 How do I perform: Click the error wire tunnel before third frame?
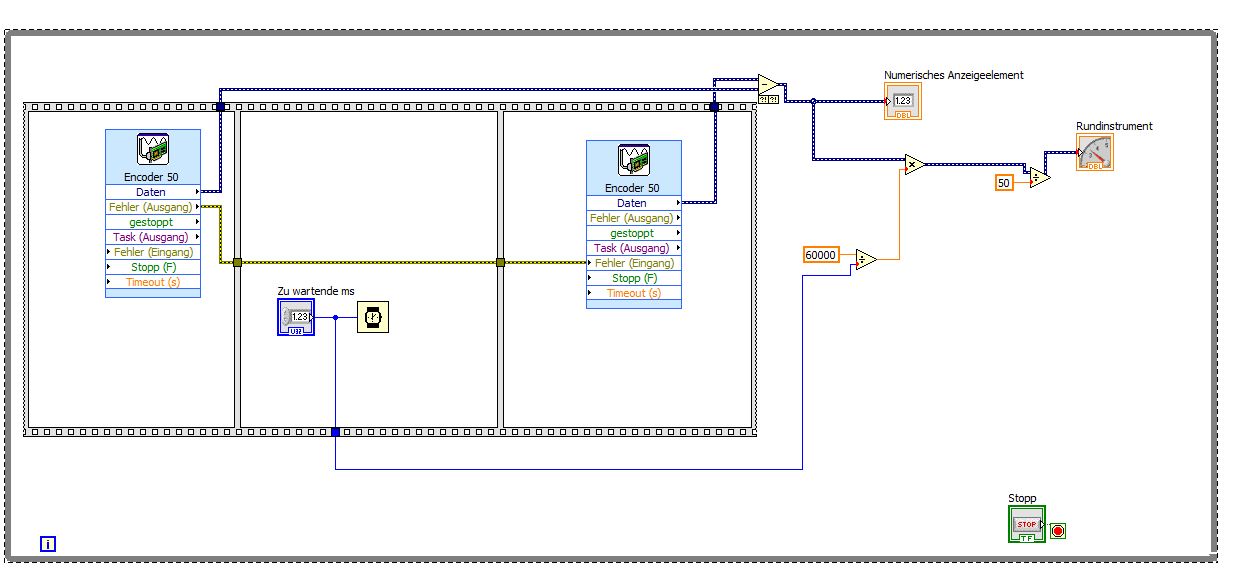click(x=500, y=263)
